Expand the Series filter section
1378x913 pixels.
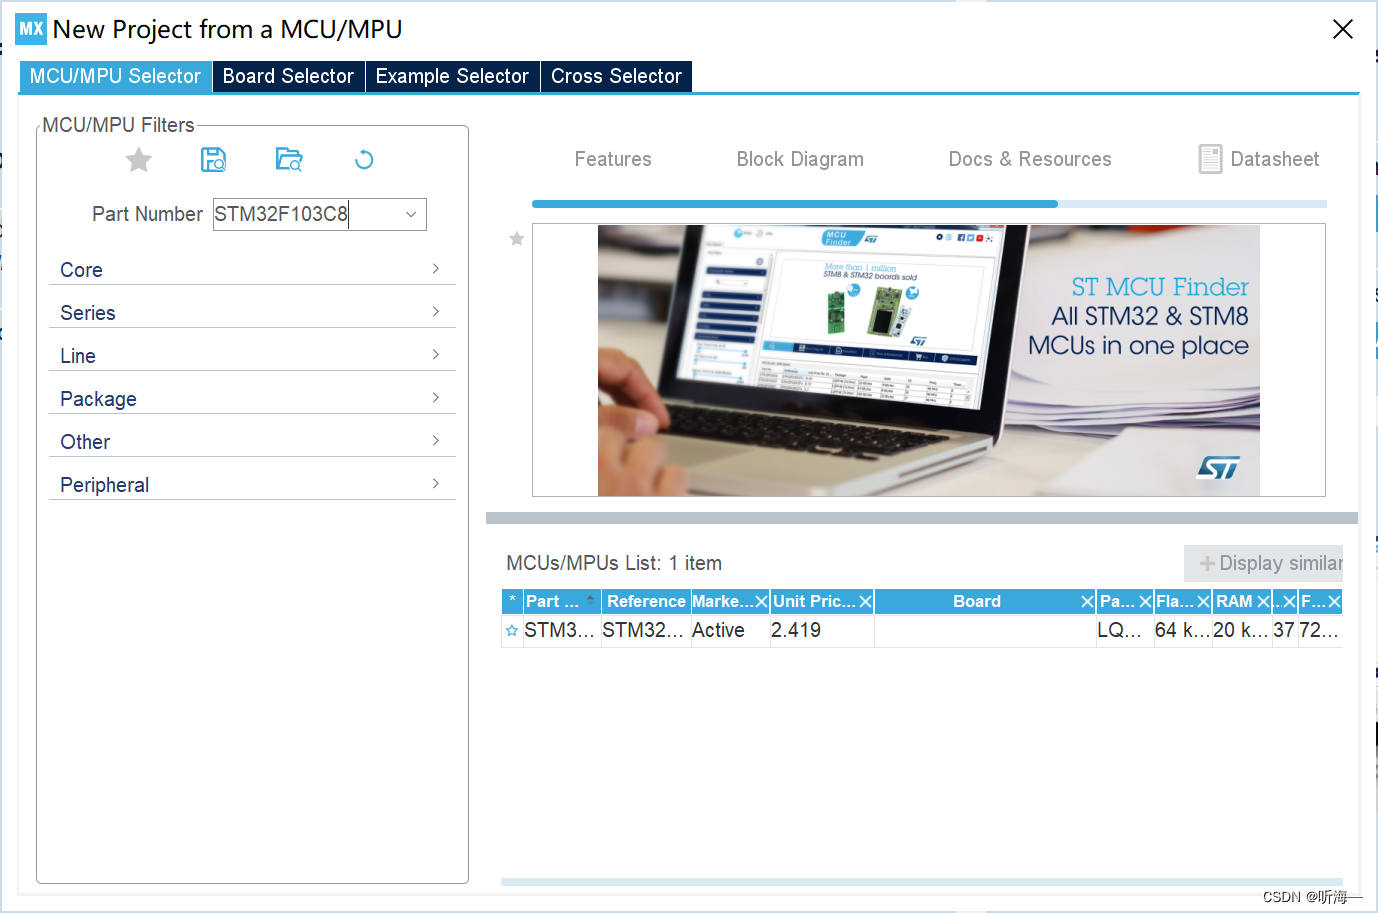pyautogui.click(x=252, y=313)
